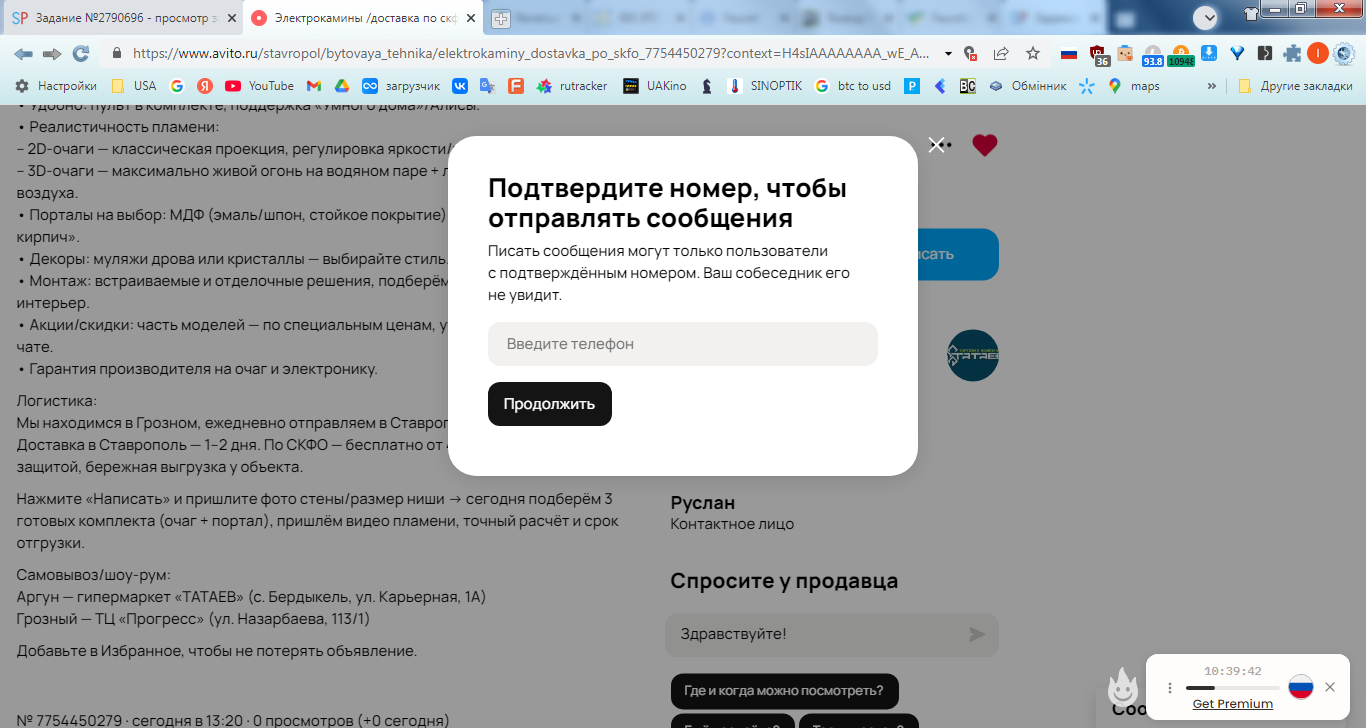Click 'Где и когда можно посмотреть?' chip
The width and height of the screenshot is (1366, 728).
pyautogui.click(x=784, y=691)
